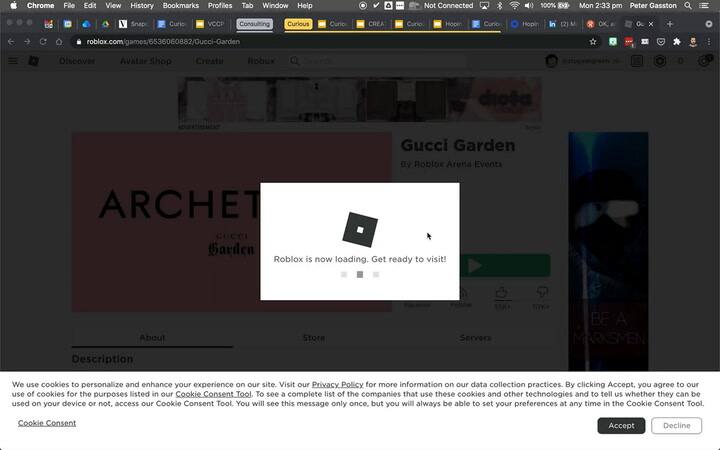The image size is (720, 450).
Task: Click the Roblox logo
Action: pos(34,61)
